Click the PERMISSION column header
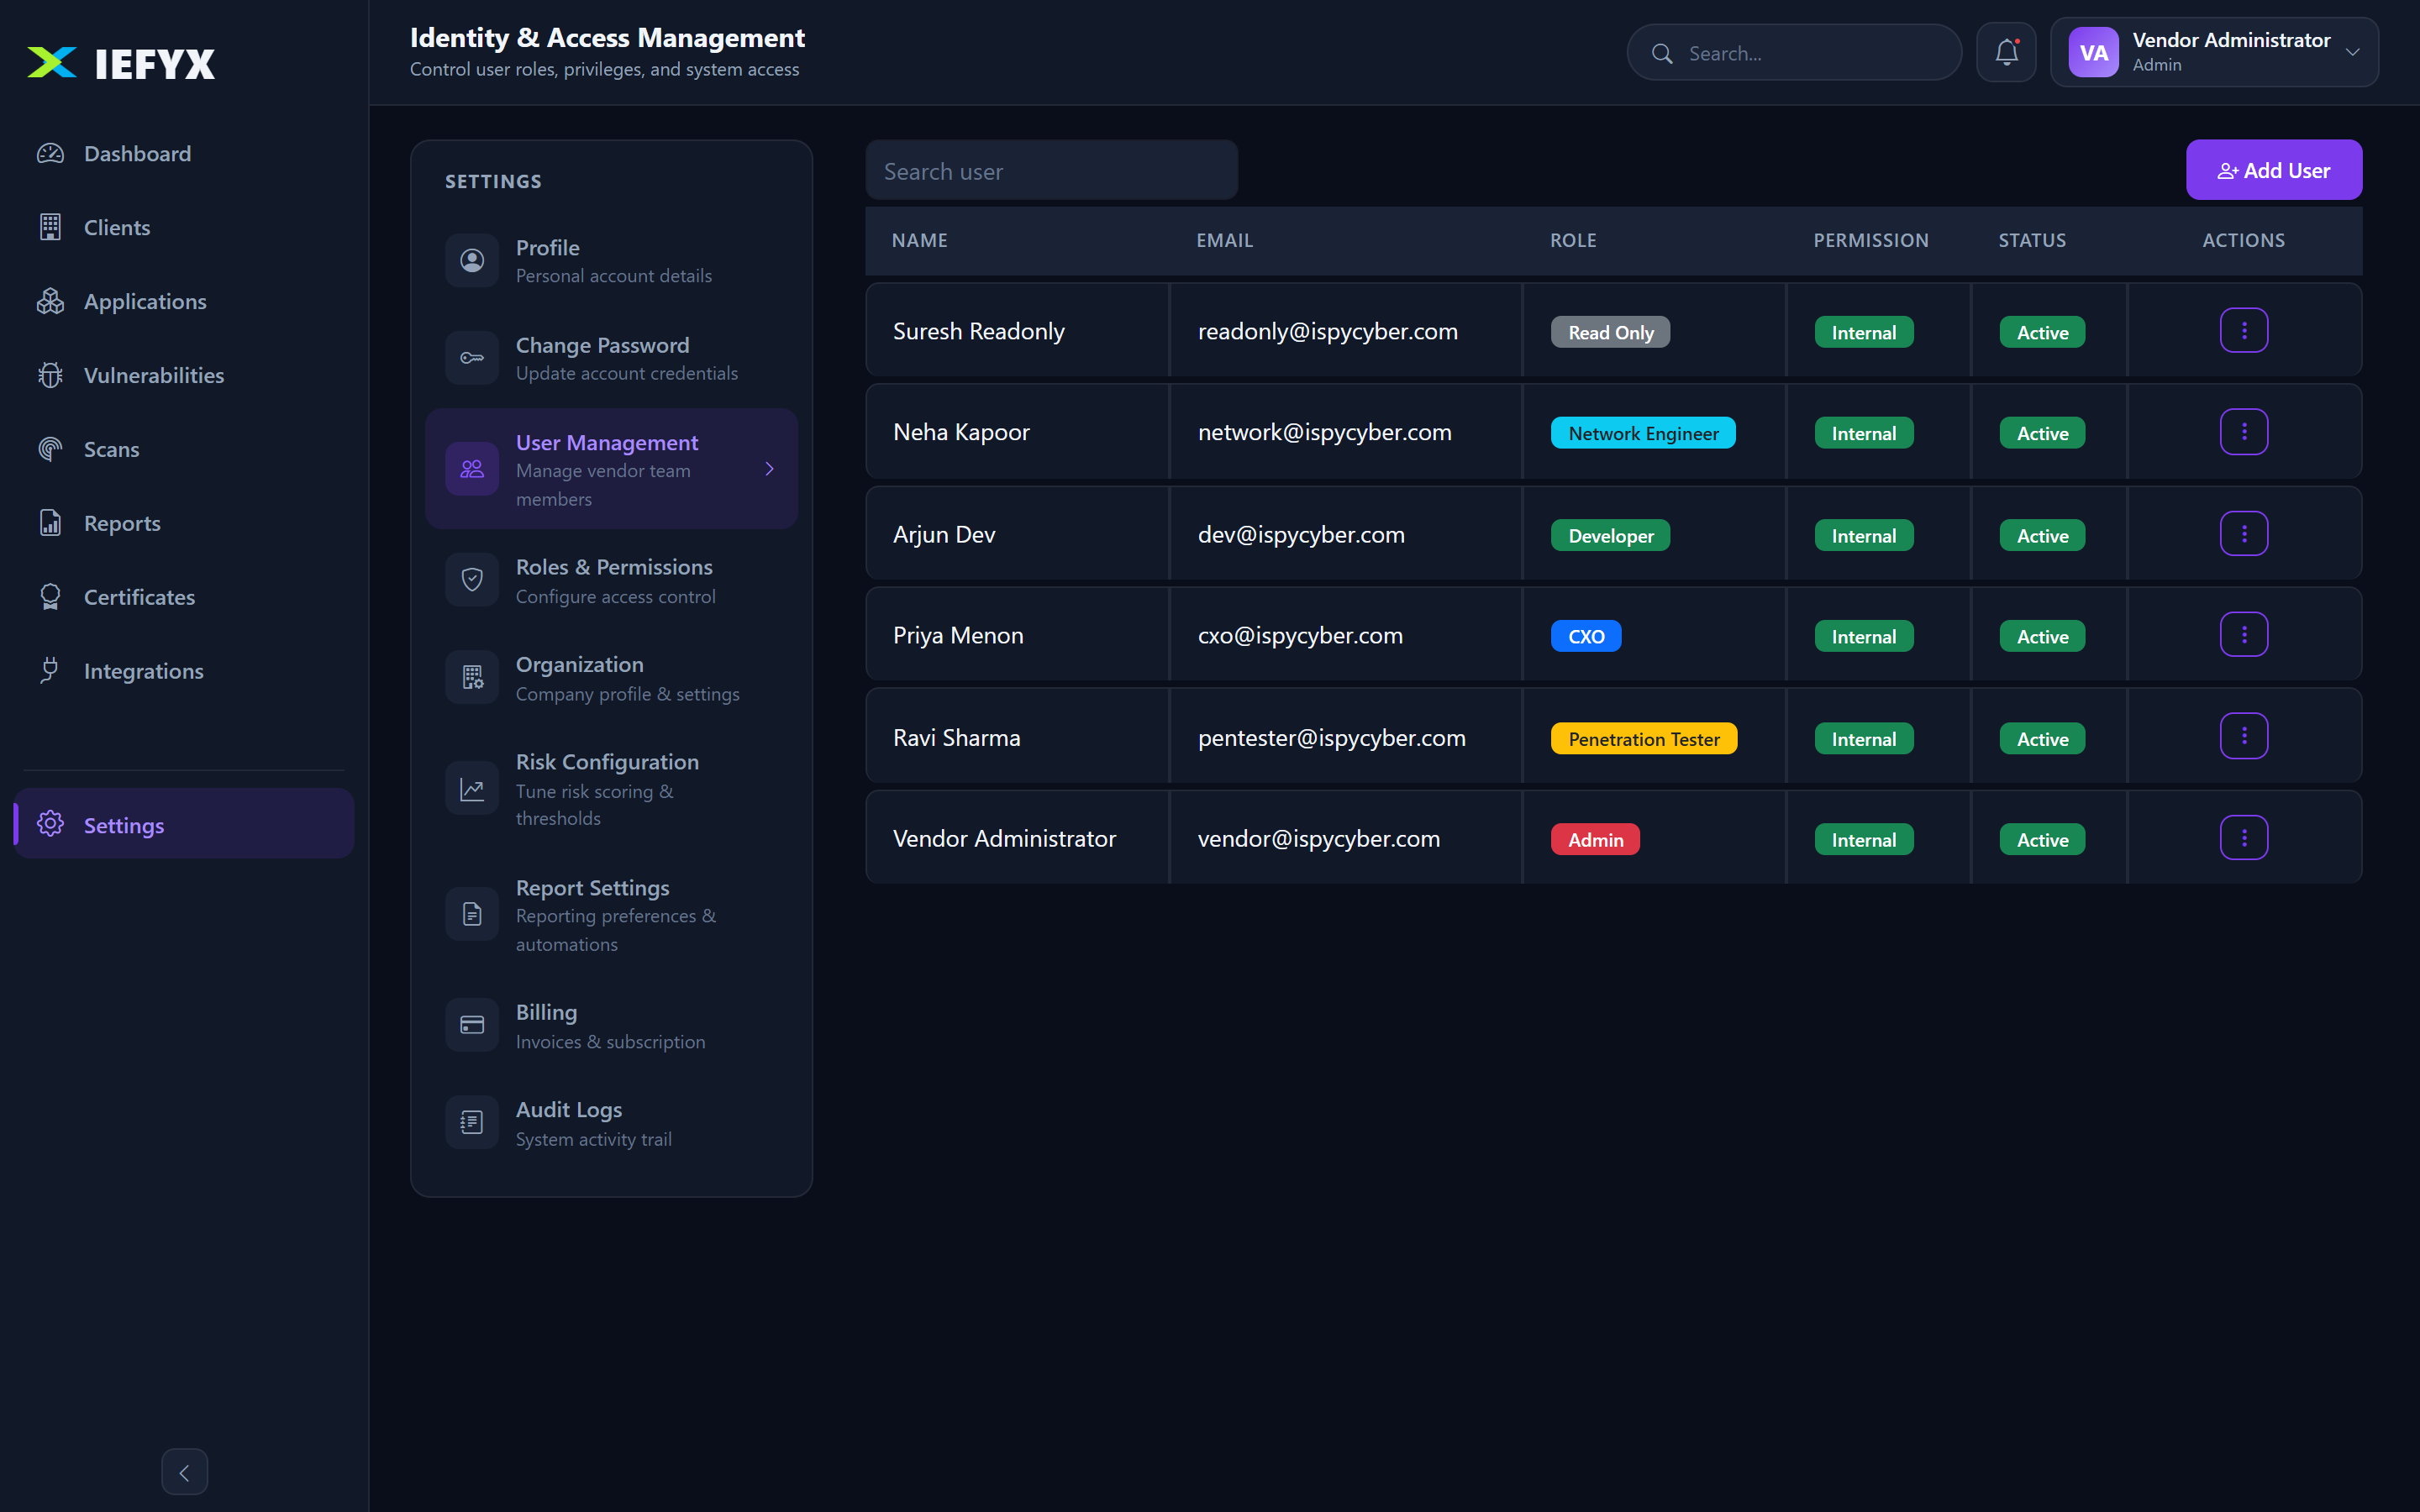 point(1871,240)
